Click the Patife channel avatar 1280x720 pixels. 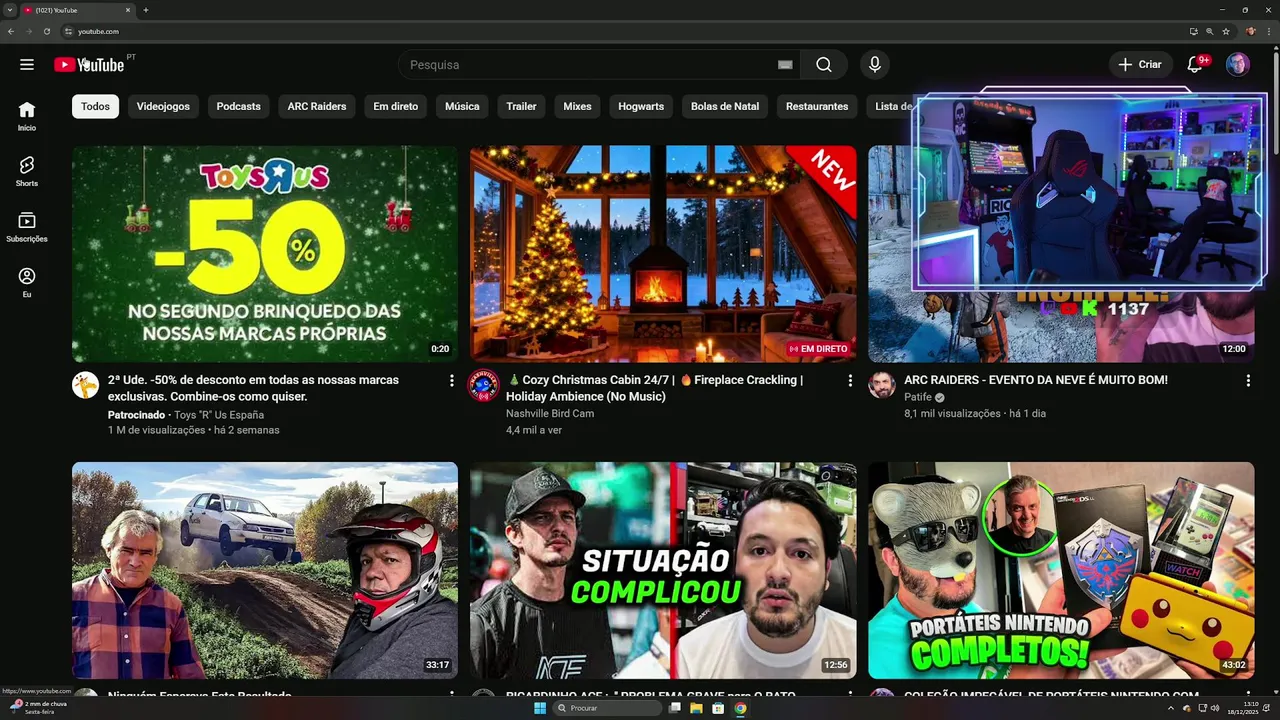pos(882,385)
